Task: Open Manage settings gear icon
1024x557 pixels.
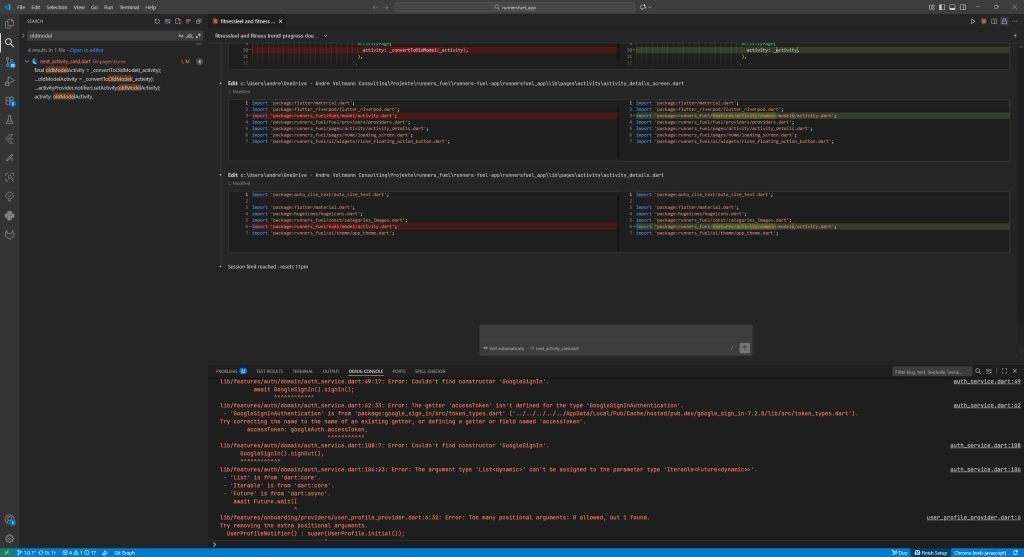Action: coord(9,539)
